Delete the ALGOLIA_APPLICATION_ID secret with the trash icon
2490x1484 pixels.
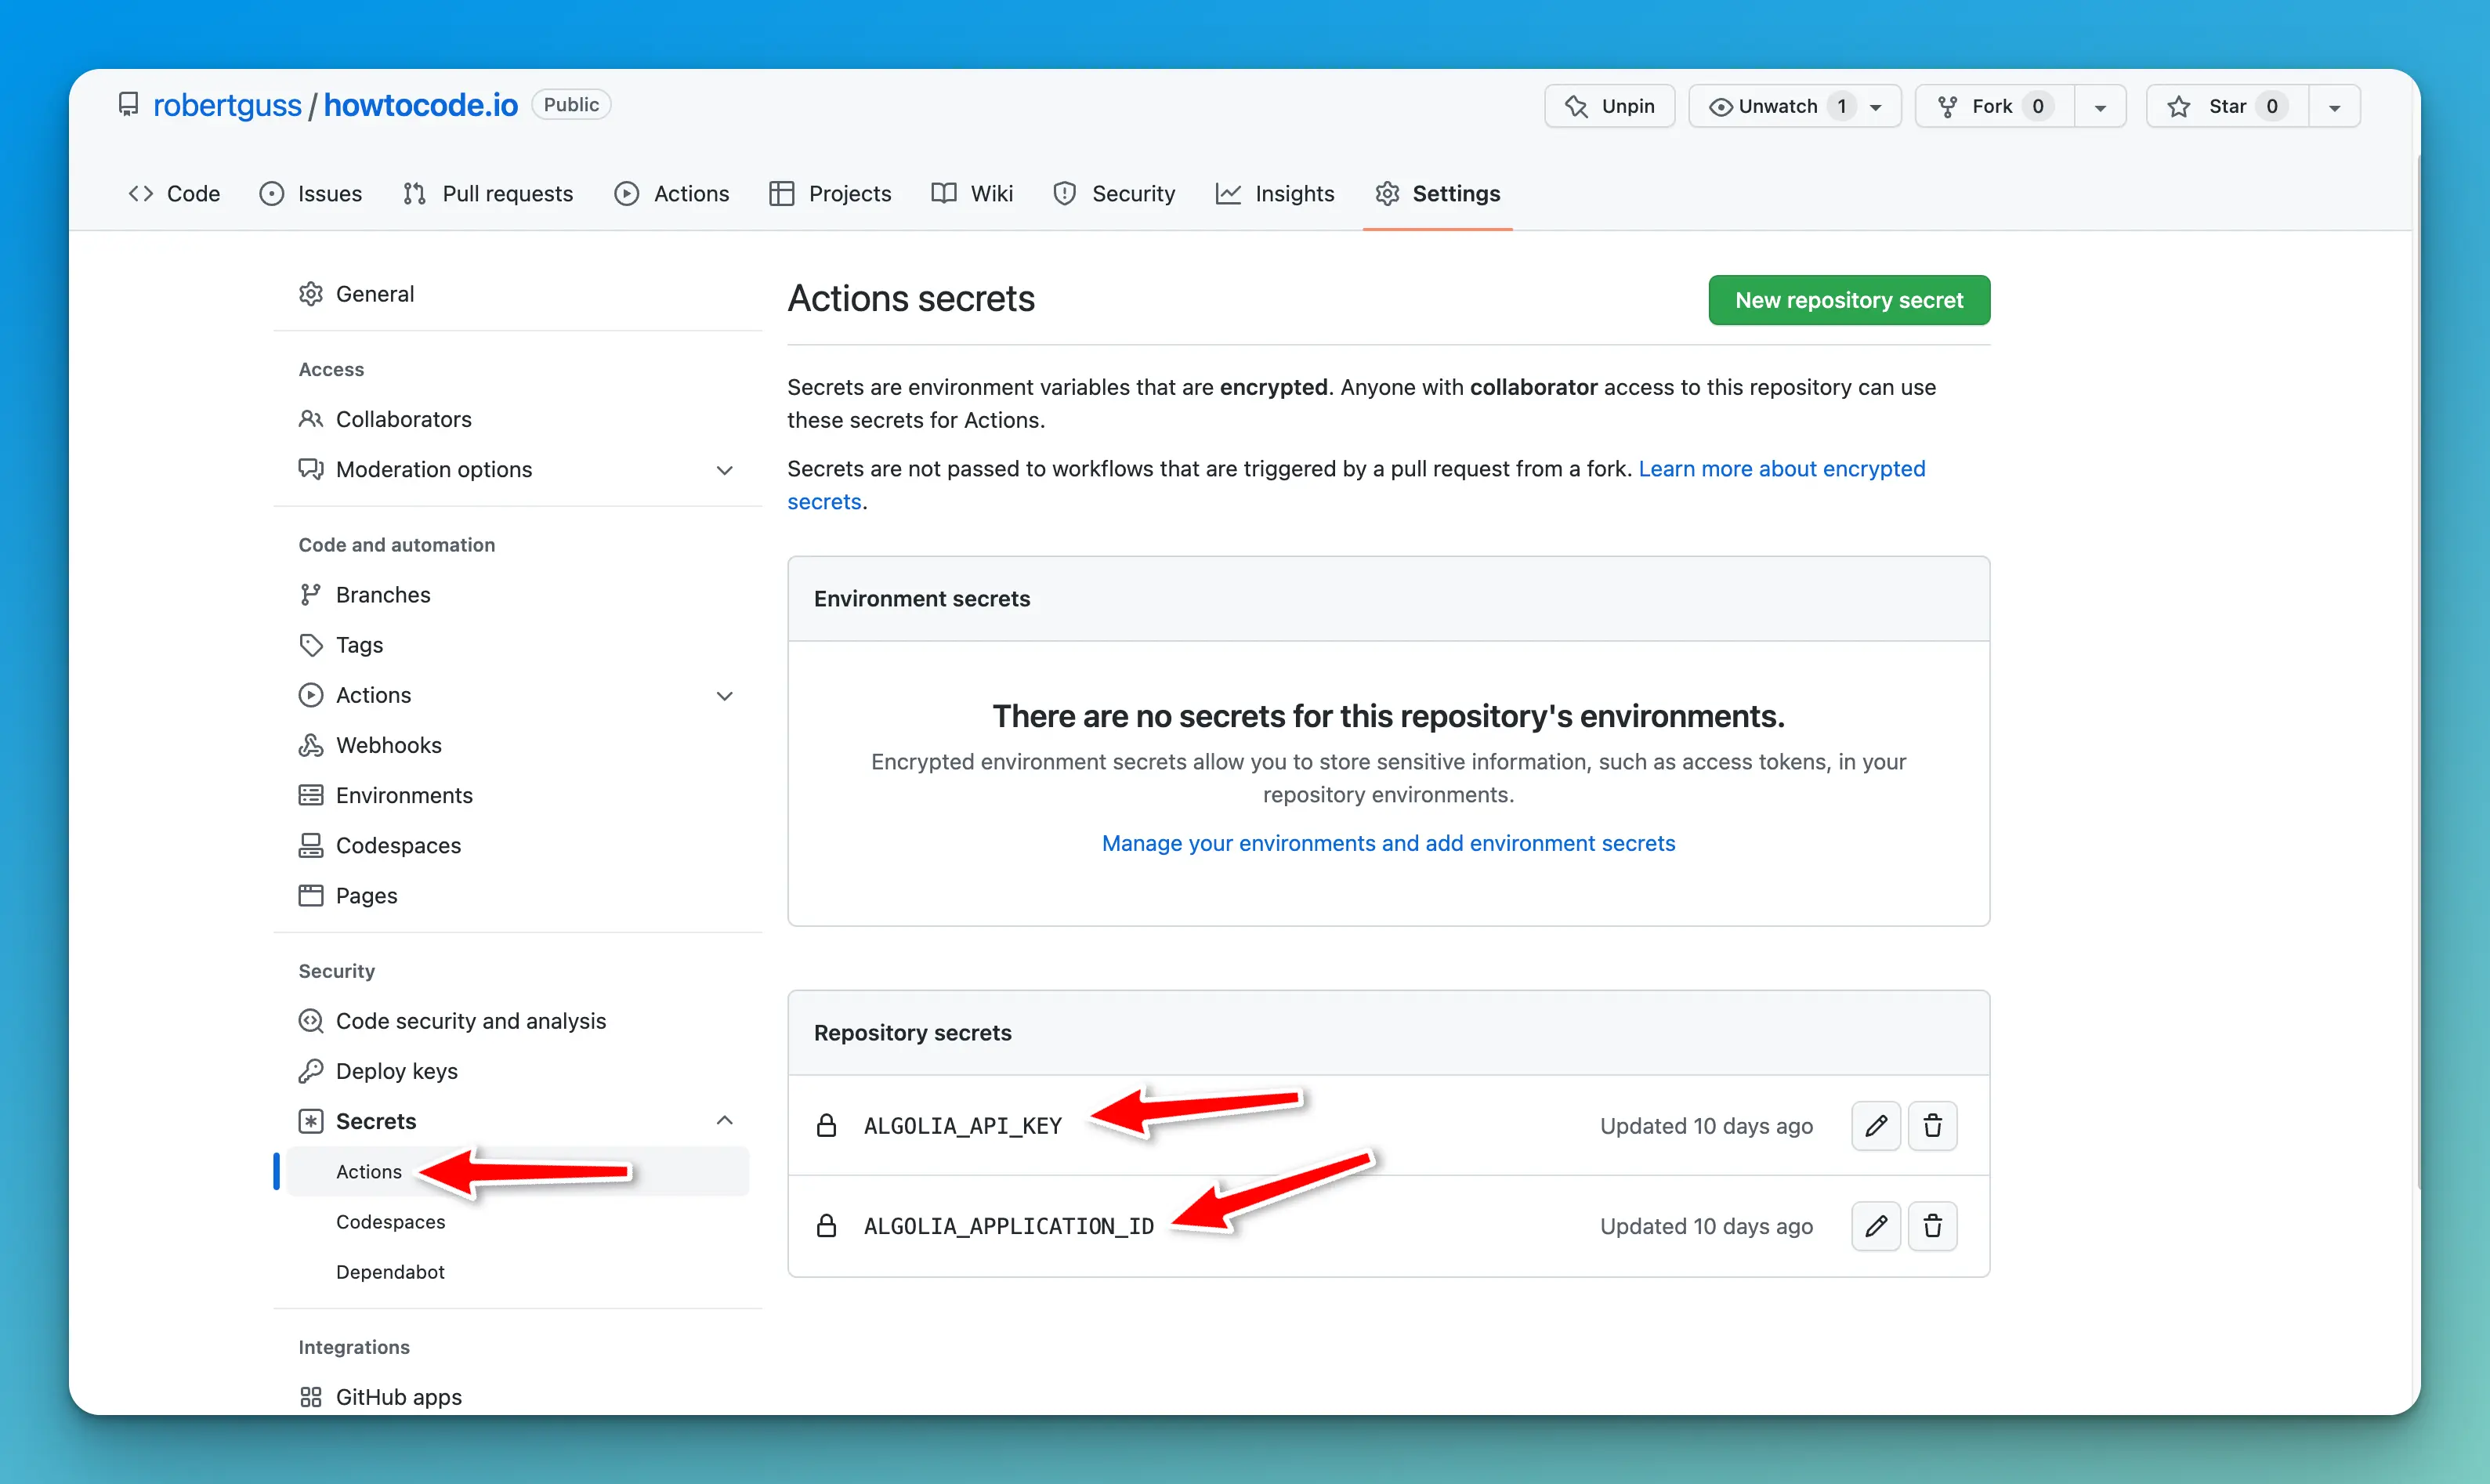[x=1932, y=1226]
